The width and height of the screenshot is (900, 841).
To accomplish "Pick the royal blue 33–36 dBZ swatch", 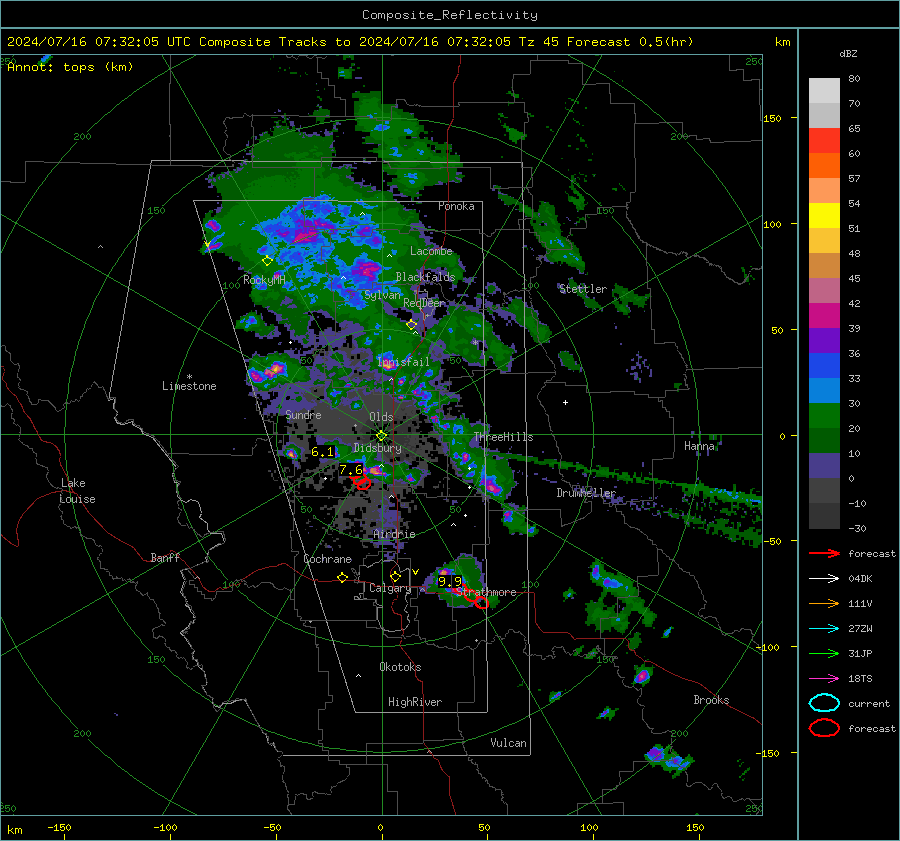I will tap(824, 366).
